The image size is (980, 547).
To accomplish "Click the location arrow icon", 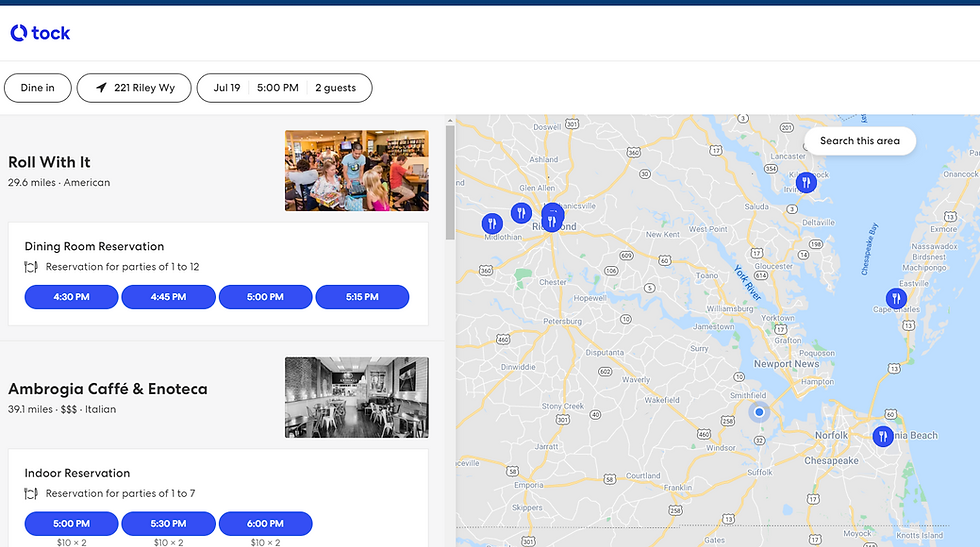I will [101, 88].
